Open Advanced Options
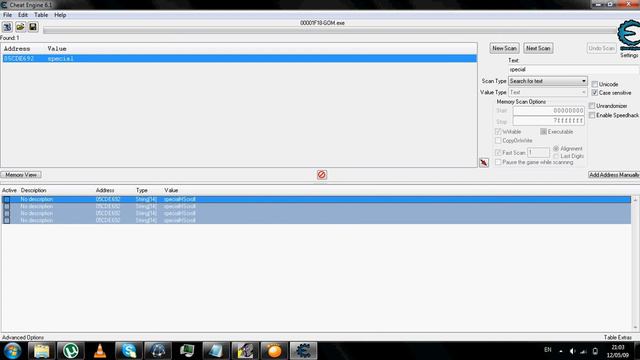The width and height of the screenshot is (640, 360). [x=23, y=338]
